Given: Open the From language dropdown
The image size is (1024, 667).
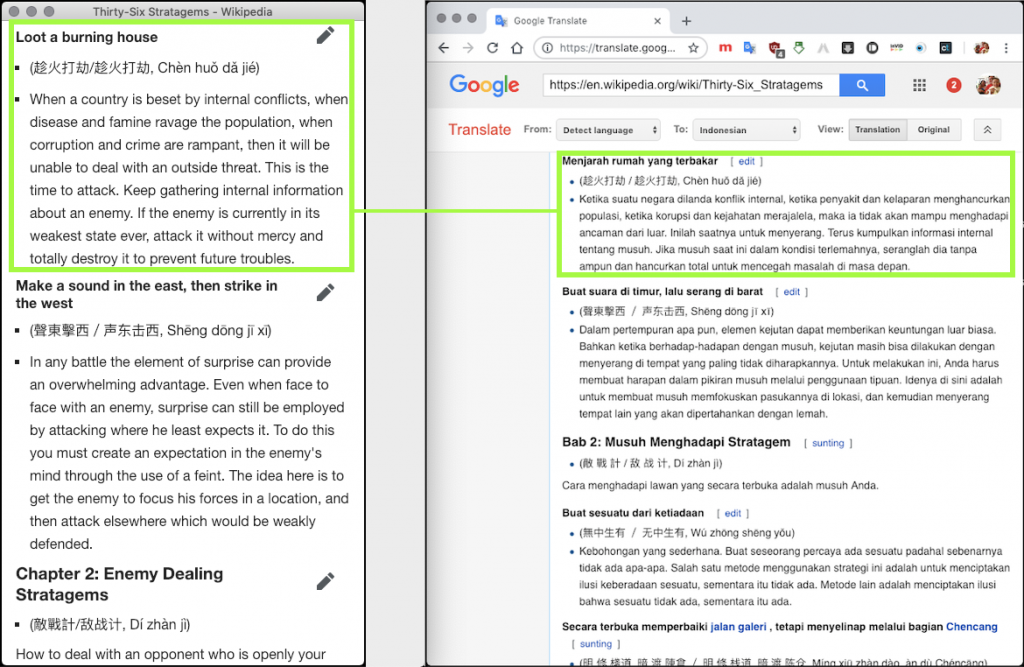Looking at the screenshot, I should pos(608,130).
